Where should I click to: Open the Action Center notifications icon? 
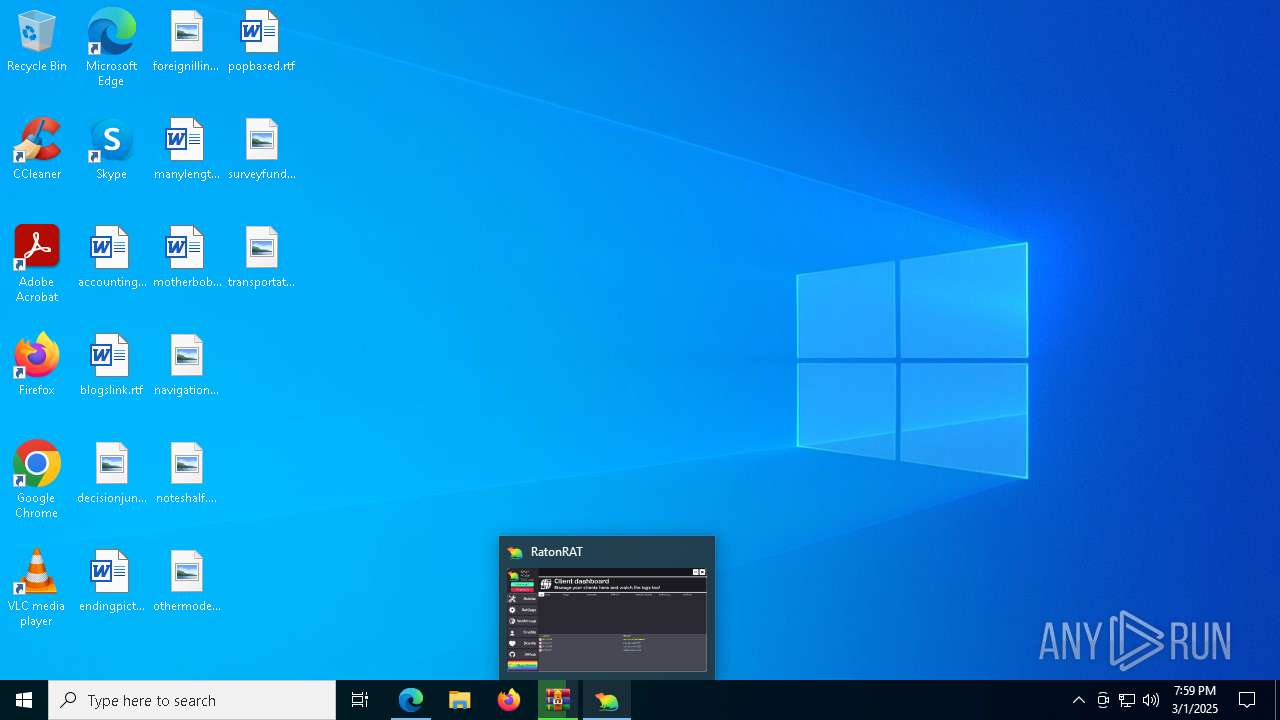pos(1247,700)
